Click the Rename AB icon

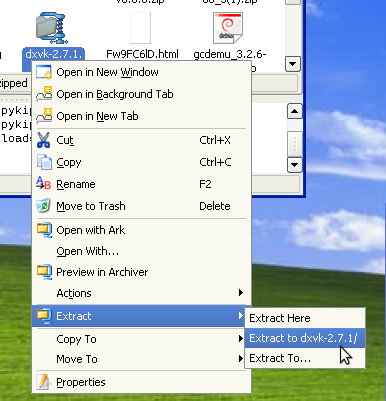point(44,184)
